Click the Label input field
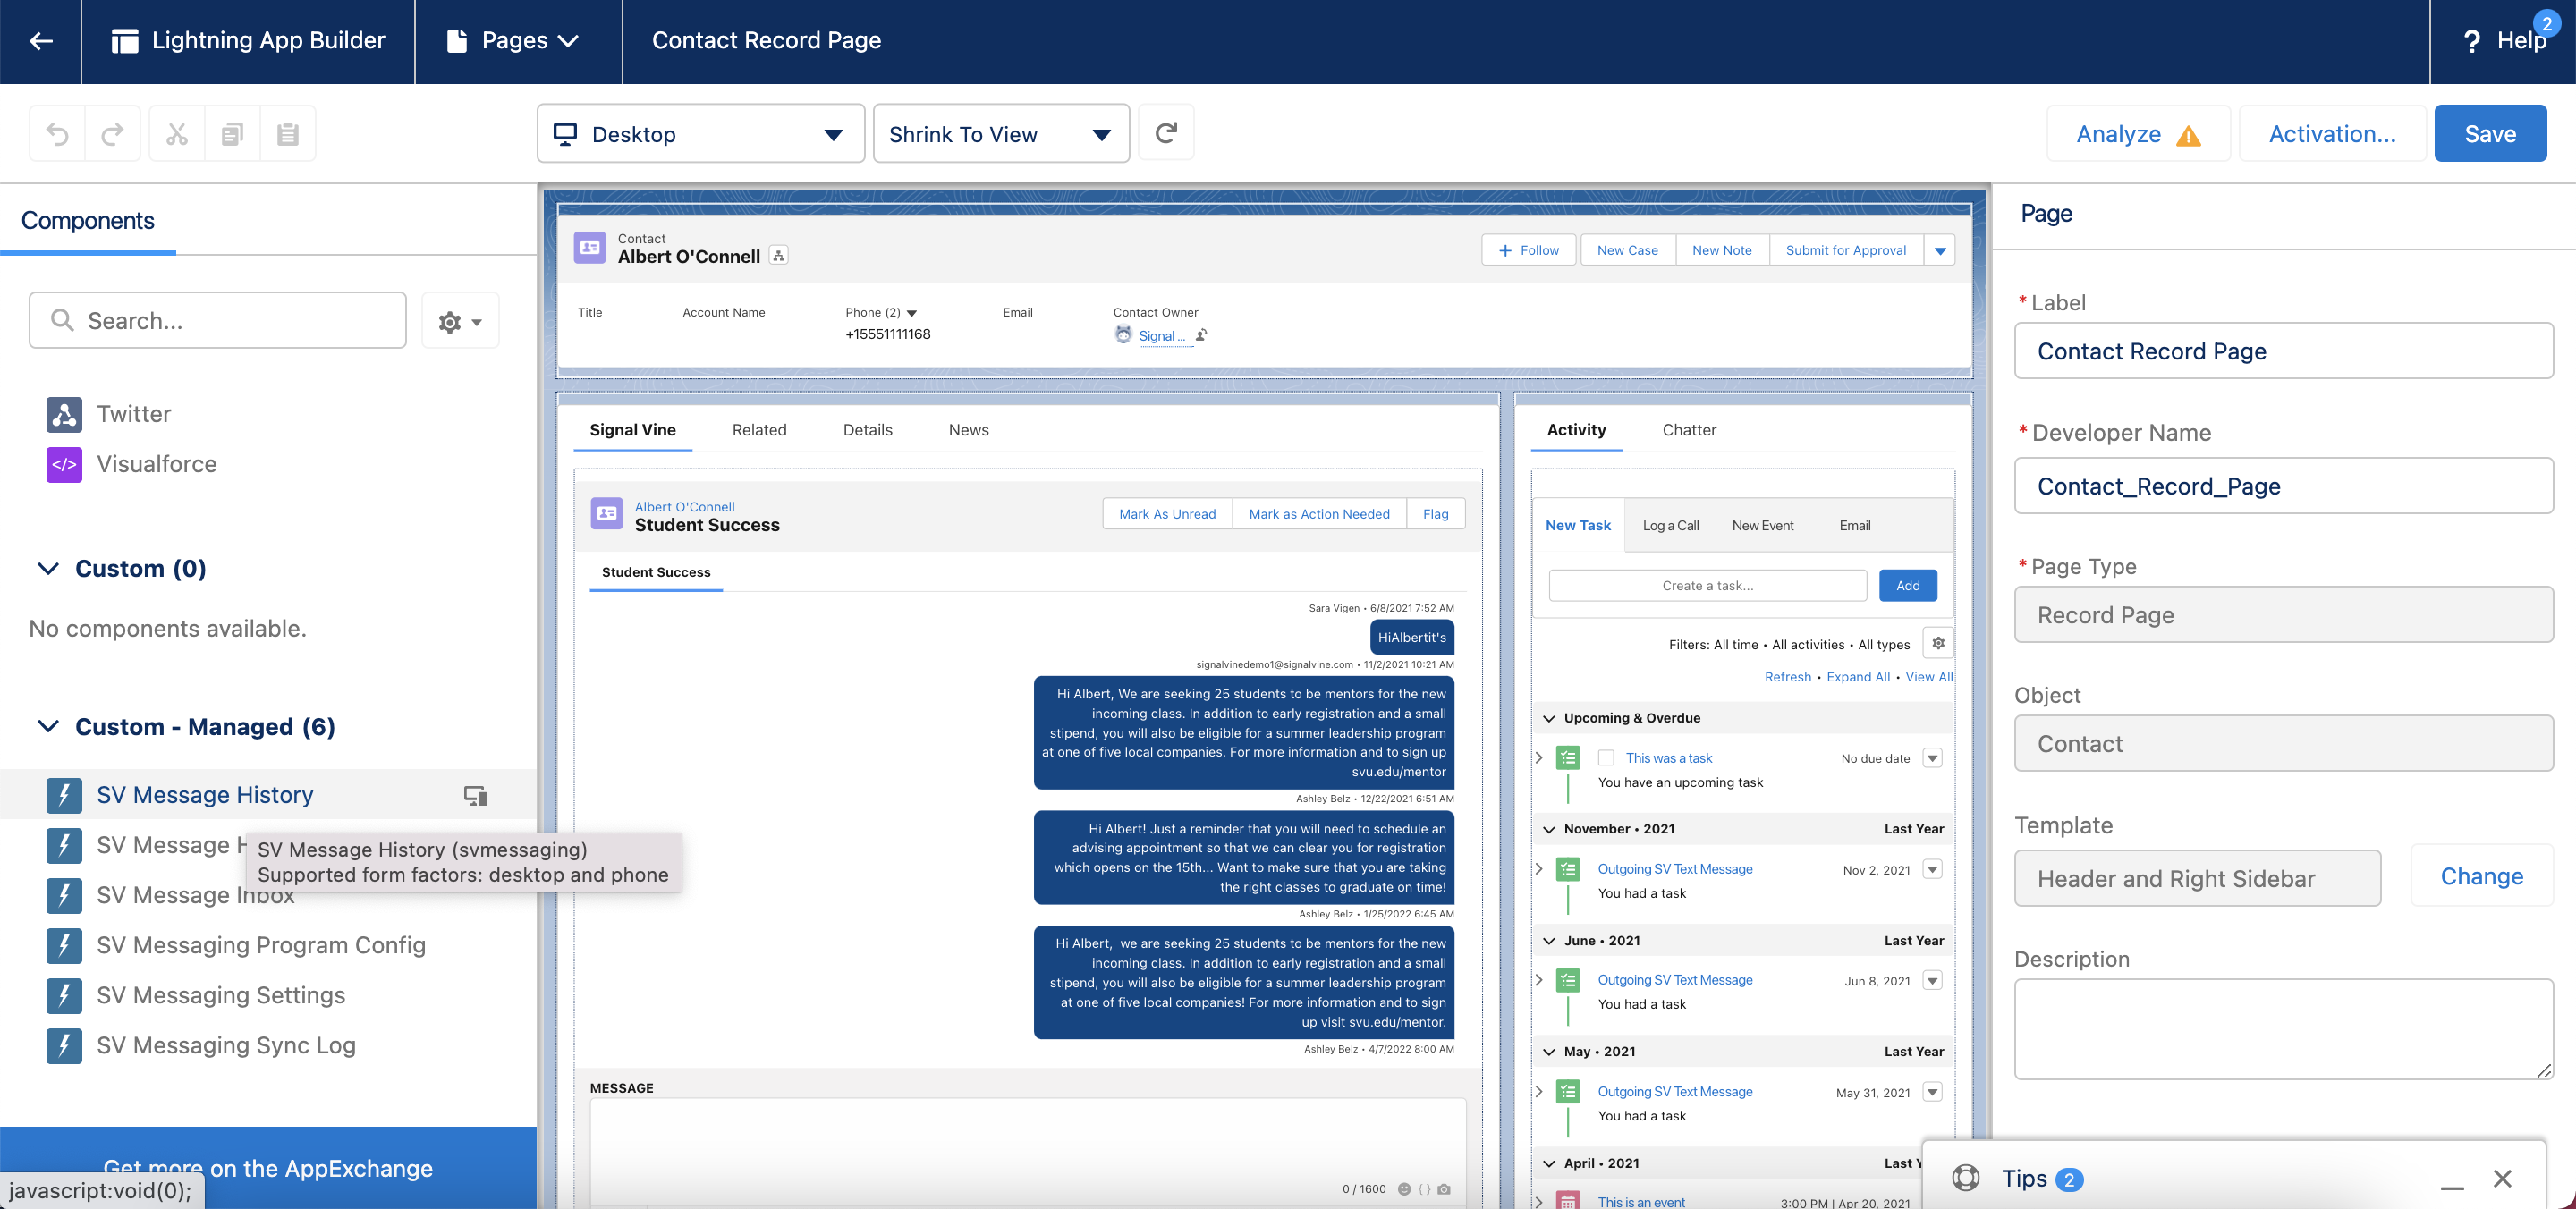The width and height of the screenshot is (2576, 1209). click(x=2283, y=351)
